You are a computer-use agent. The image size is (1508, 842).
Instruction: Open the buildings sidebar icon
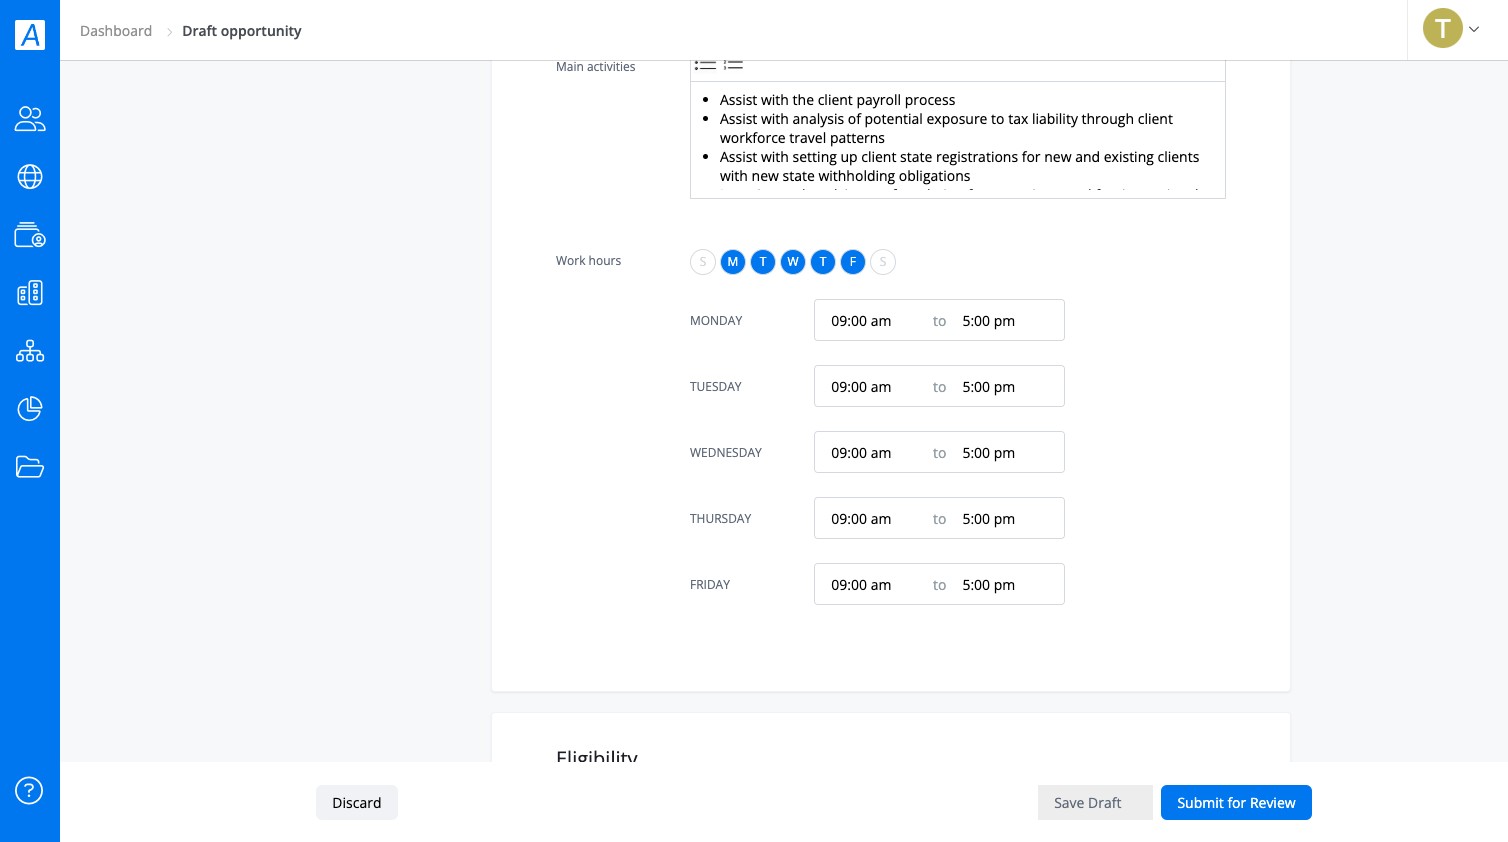[x=30, y=293]
